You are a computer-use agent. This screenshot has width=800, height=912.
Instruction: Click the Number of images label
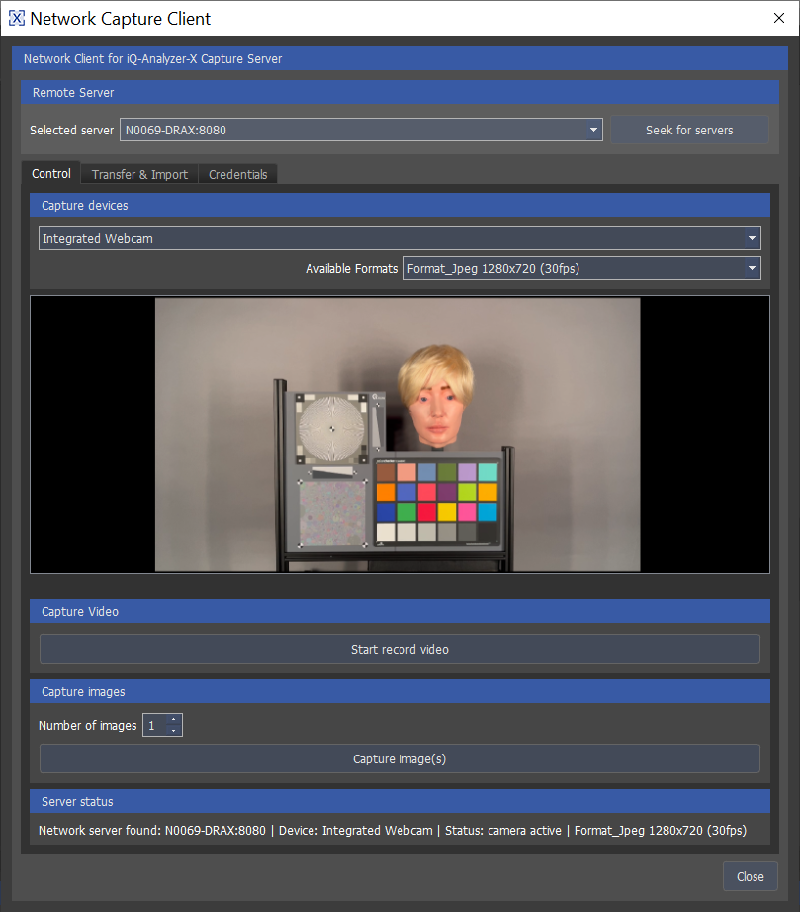point(87,726)
